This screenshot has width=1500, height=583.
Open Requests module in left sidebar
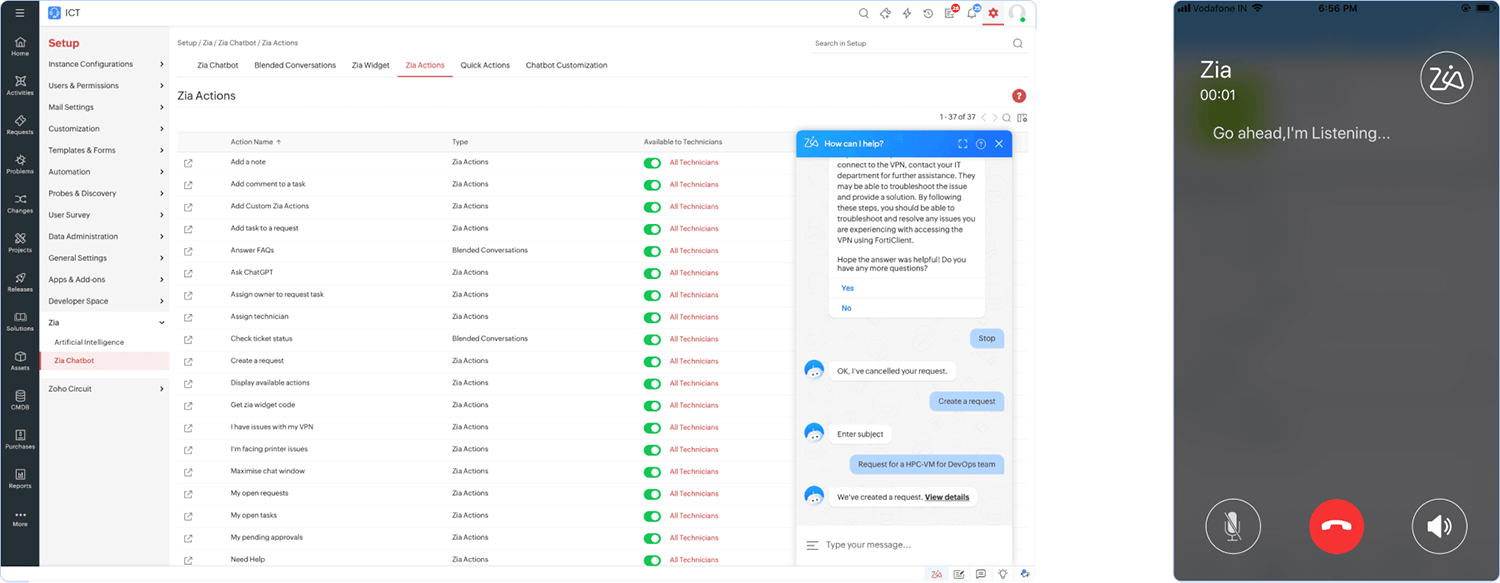pos(20,125)
